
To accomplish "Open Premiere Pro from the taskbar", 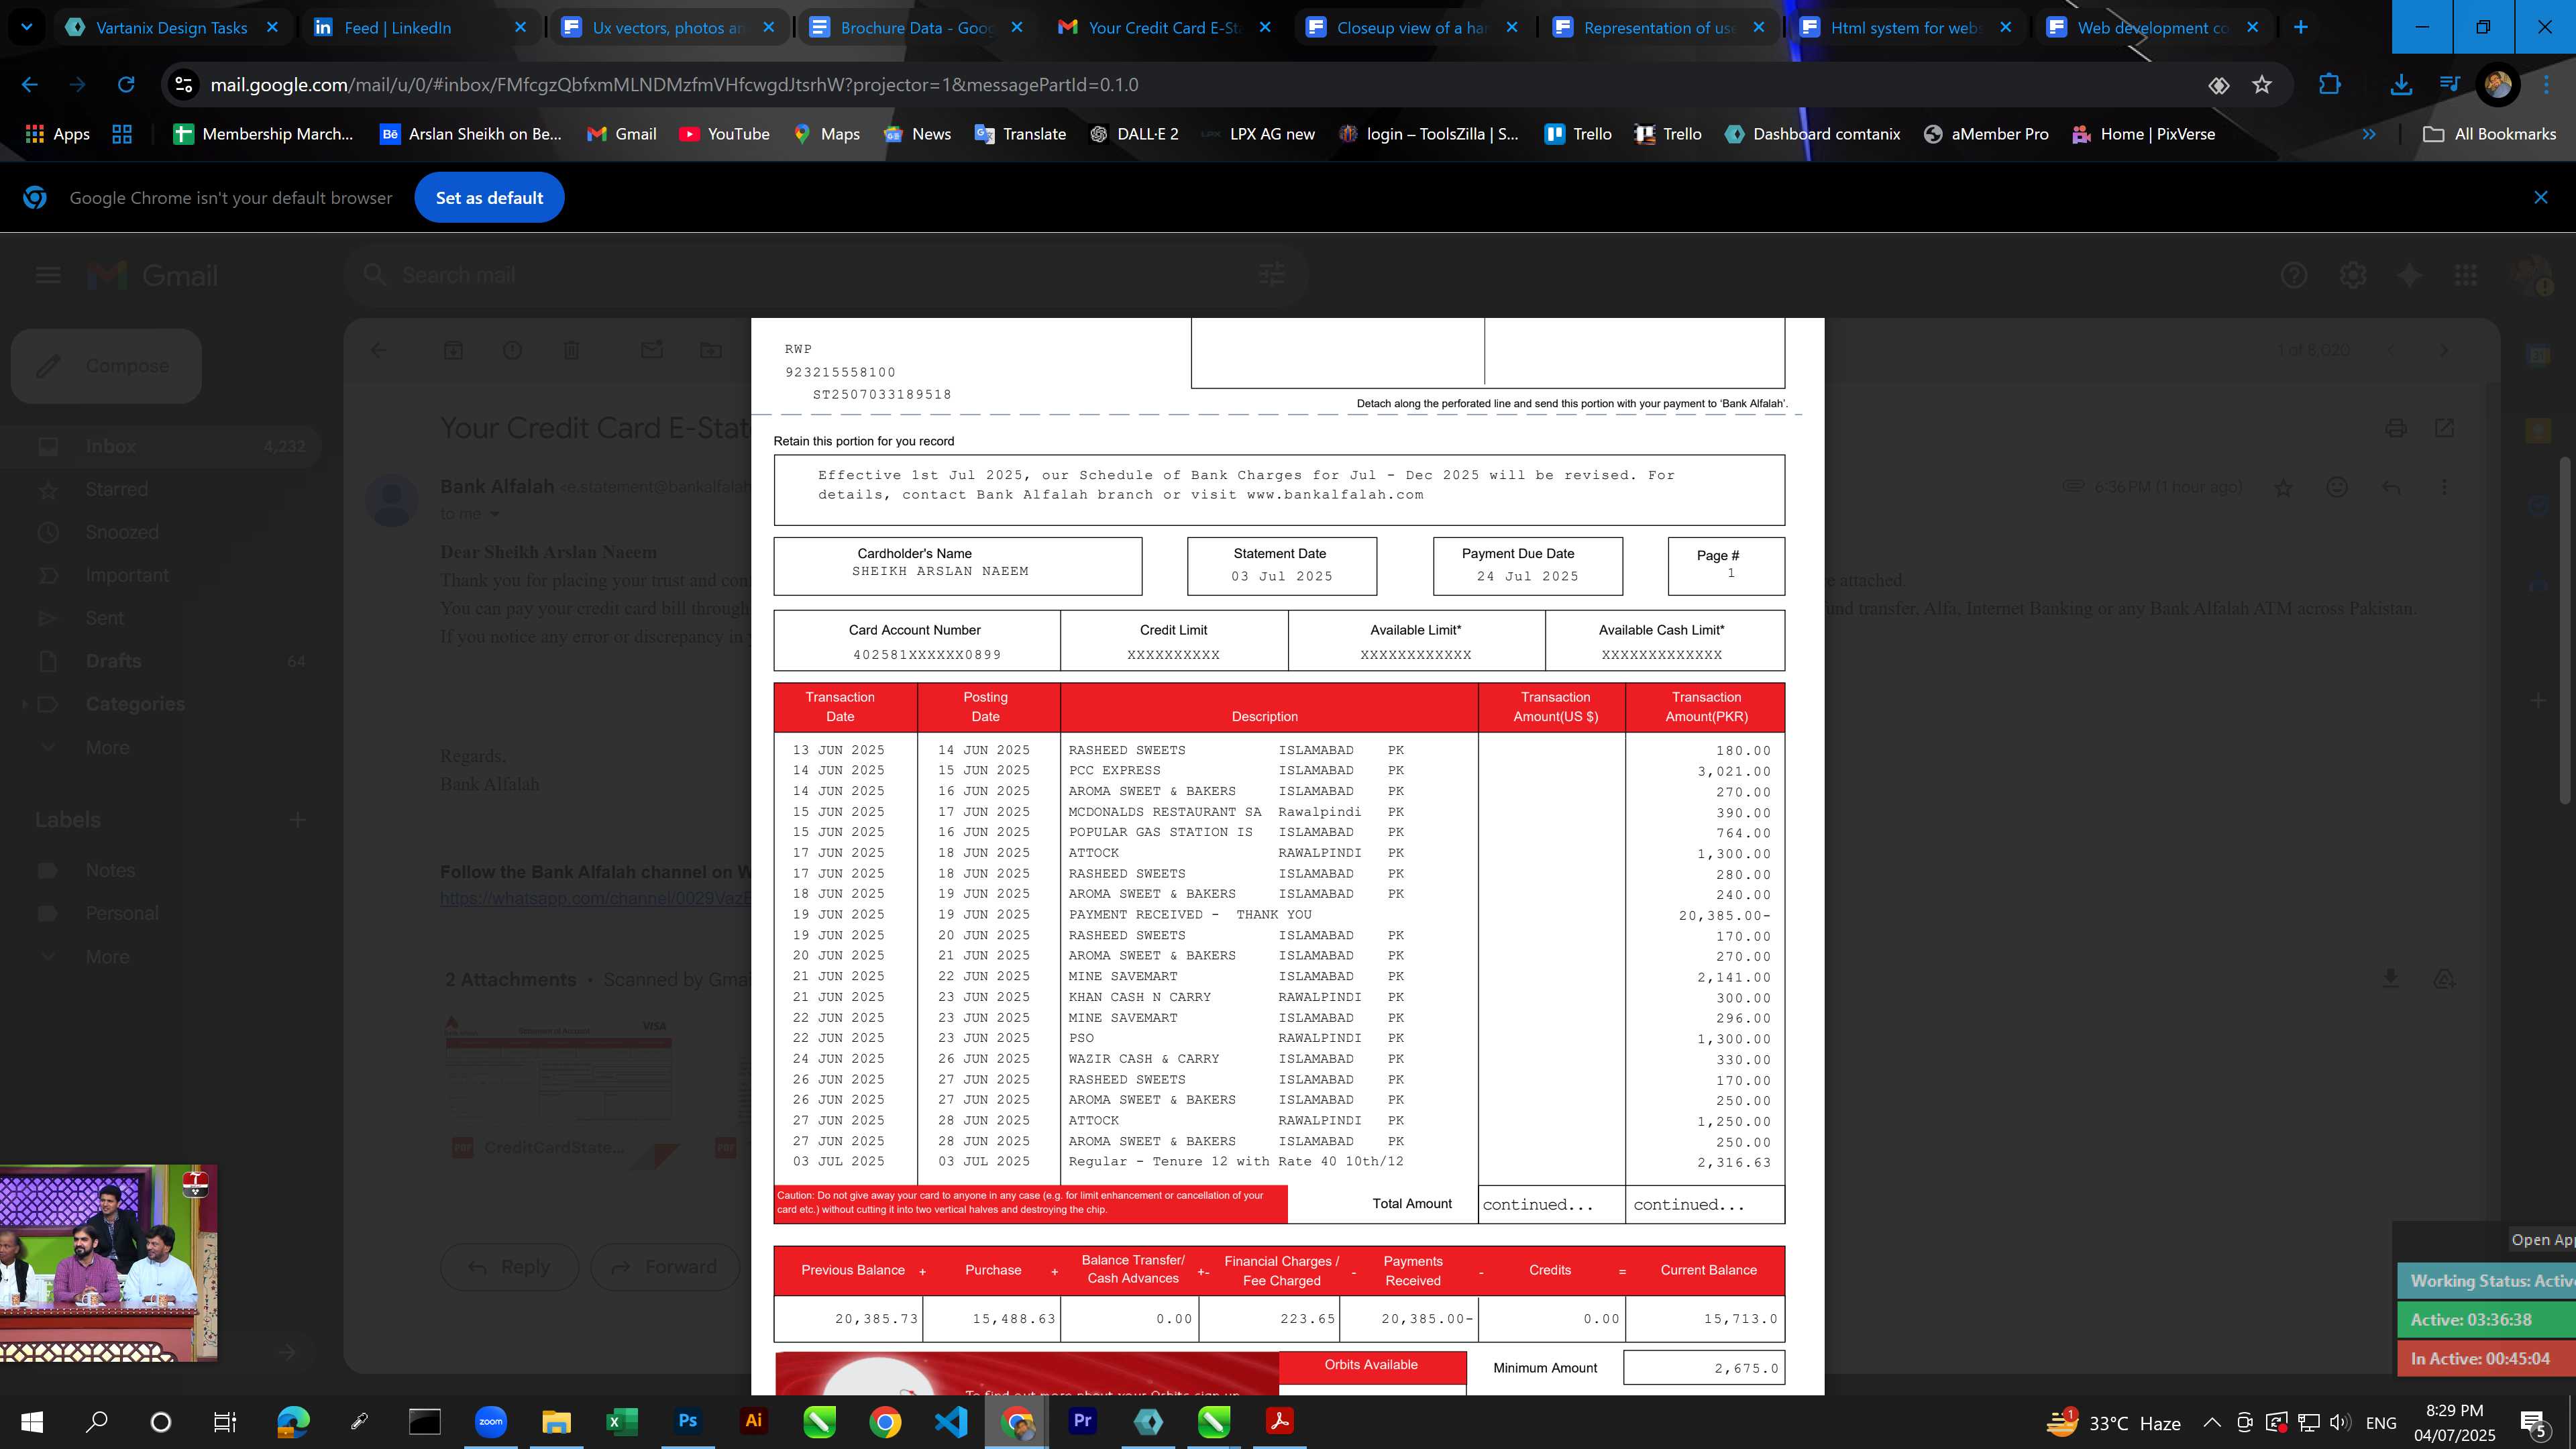I will [x=1082, y=1421].
